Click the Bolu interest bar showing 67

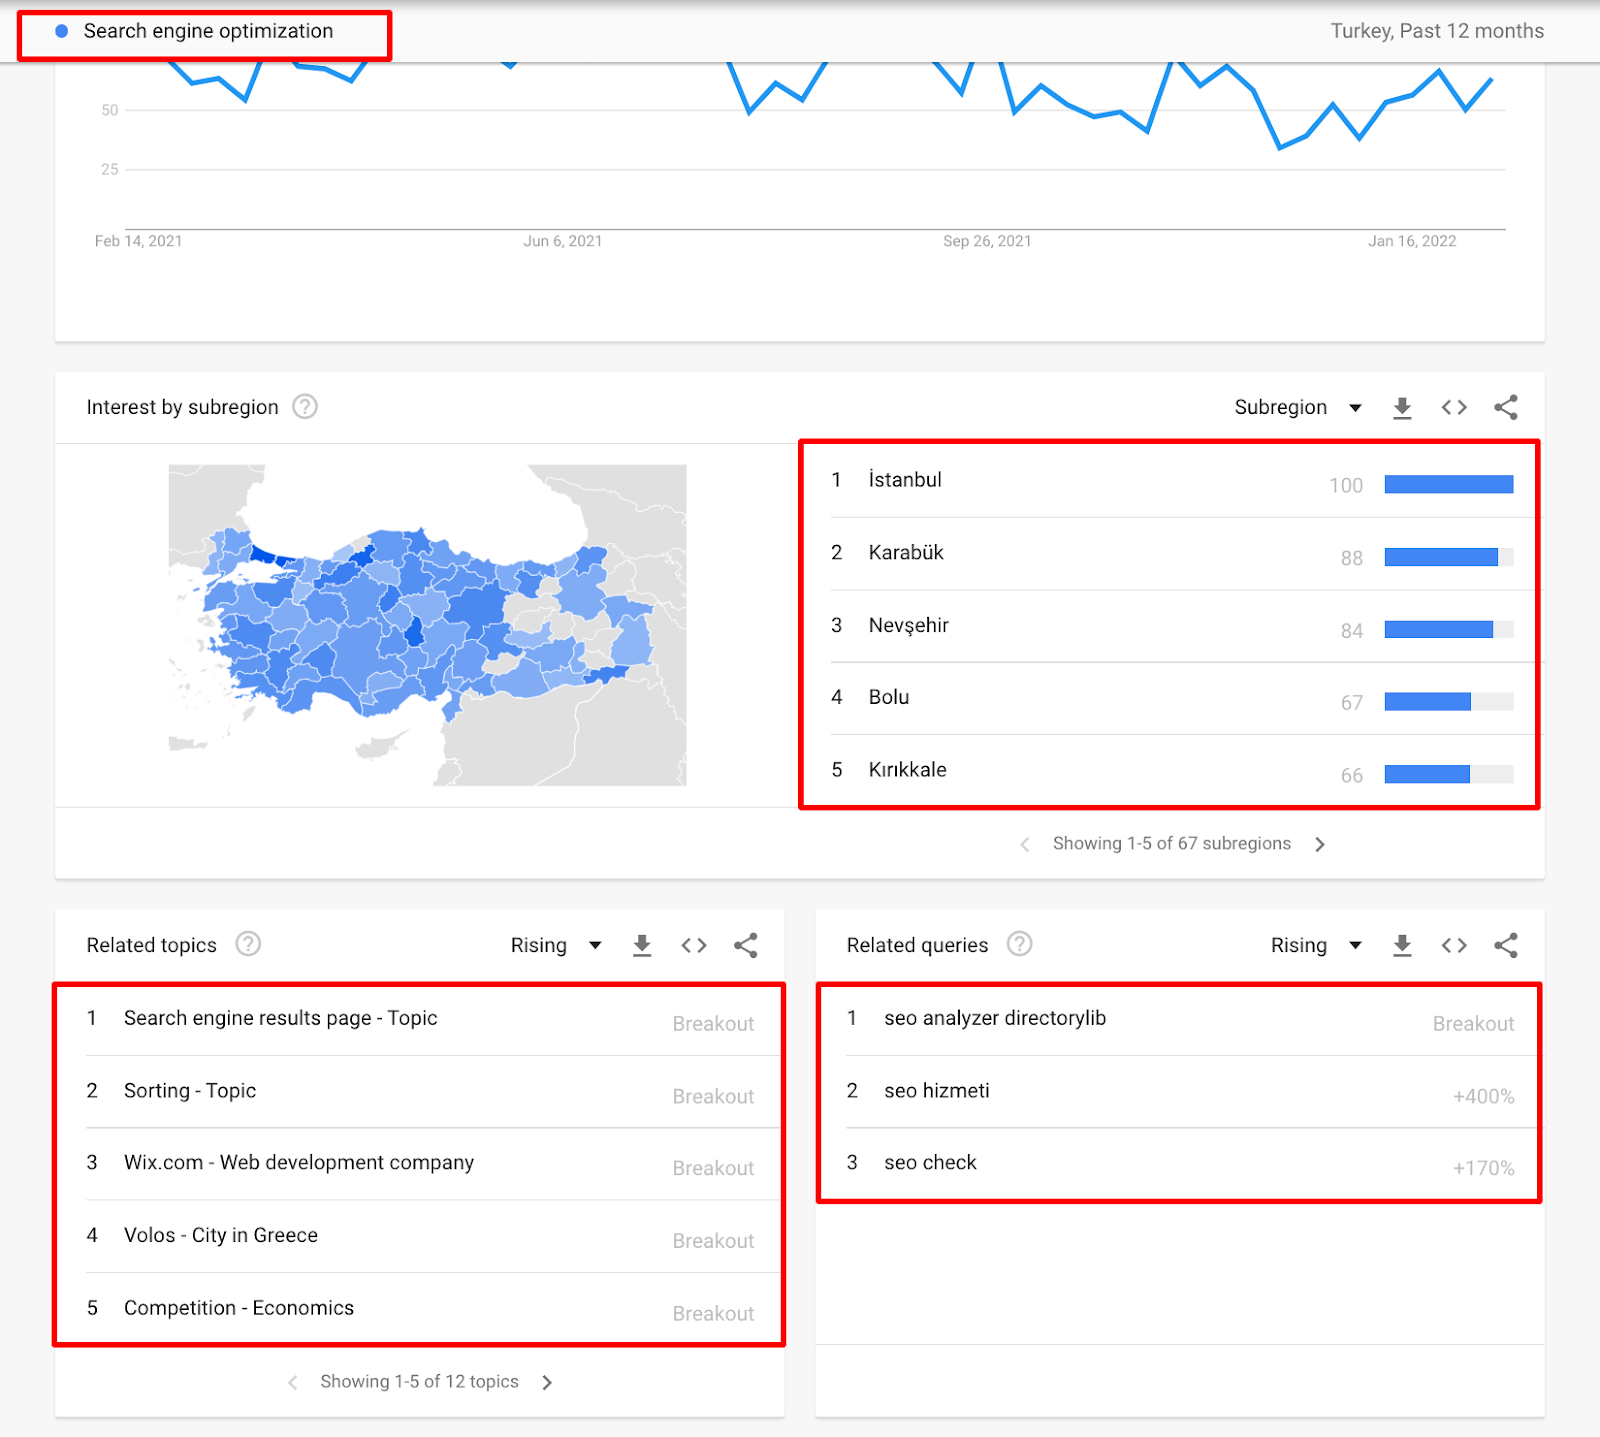click(1449, 701)
